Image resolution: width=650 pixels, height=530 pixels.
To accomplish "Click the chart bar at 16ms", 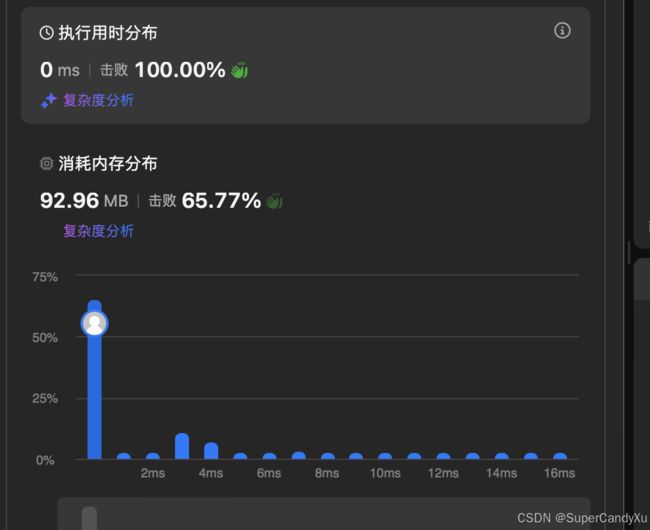I will [560, 456].
